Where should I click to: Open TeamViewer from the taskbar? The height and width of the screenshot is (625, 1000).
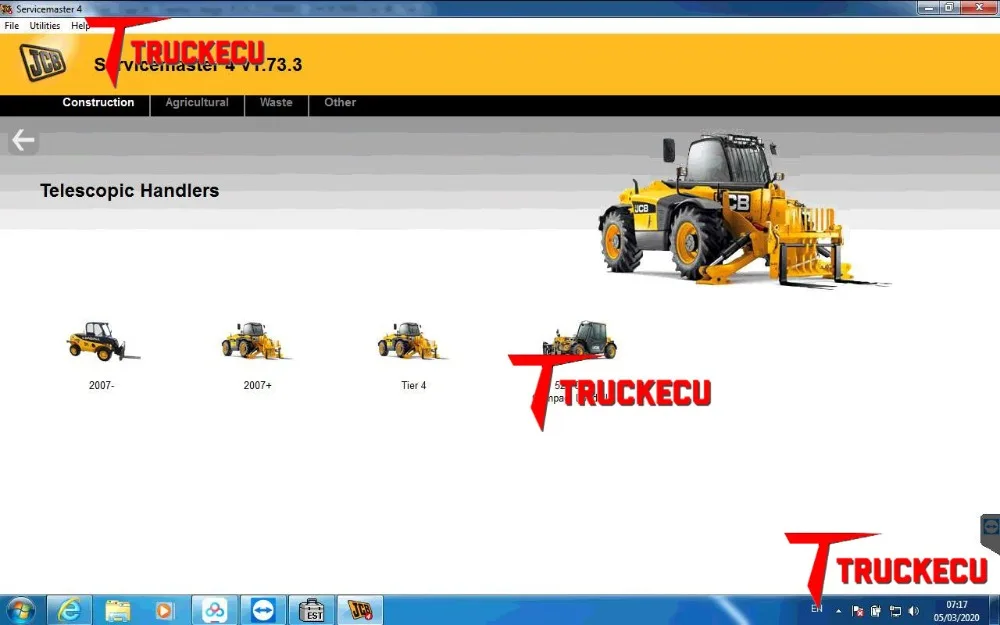point(263,610)
